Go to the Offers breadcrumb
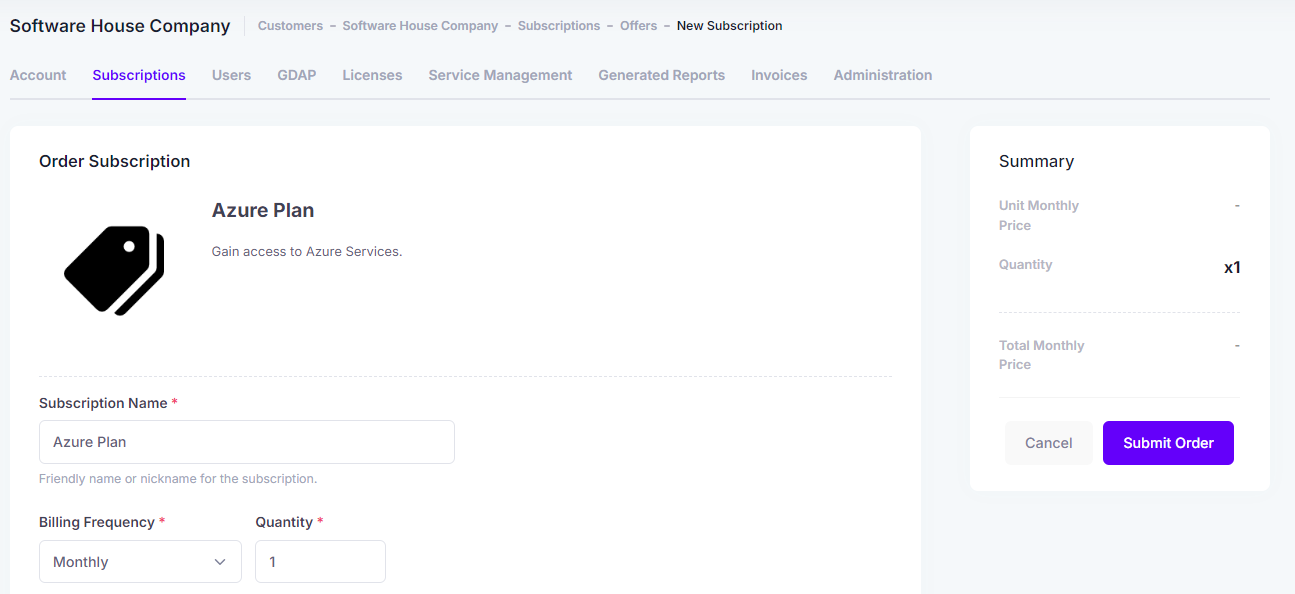This screenshot has height=594, width=1295. point(639,26)
